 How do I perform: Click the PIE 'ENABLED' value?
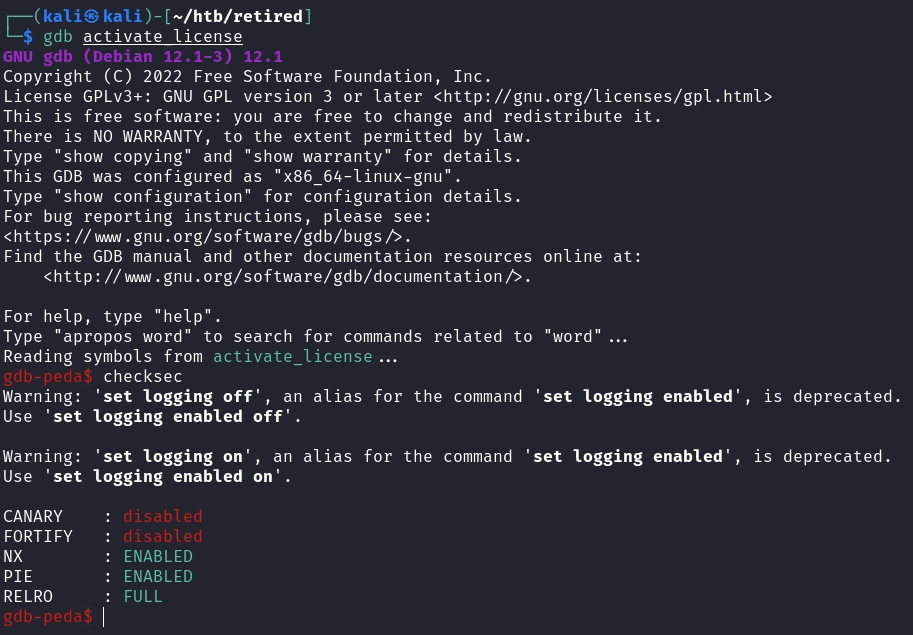pos(157,577)
